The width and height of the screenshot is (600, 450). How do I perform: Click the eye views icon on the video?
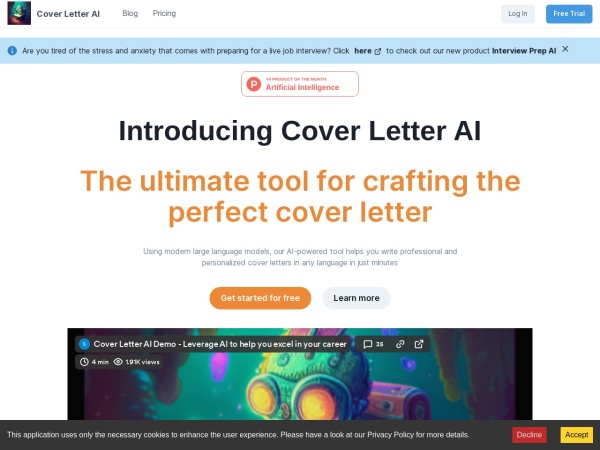[118, 362]
